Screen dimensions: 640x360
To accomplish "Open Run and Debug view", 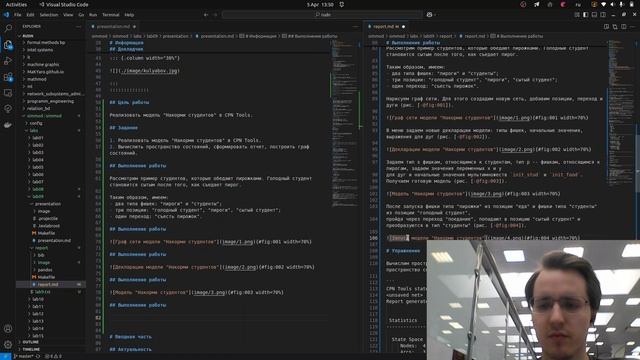I will point(8,61).
